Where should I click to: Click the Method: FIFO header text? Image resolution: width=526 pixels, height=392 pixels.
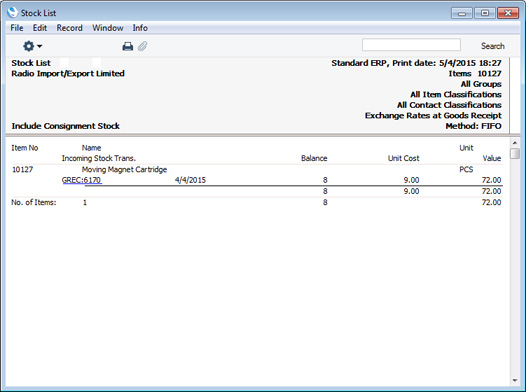point(473,126)
